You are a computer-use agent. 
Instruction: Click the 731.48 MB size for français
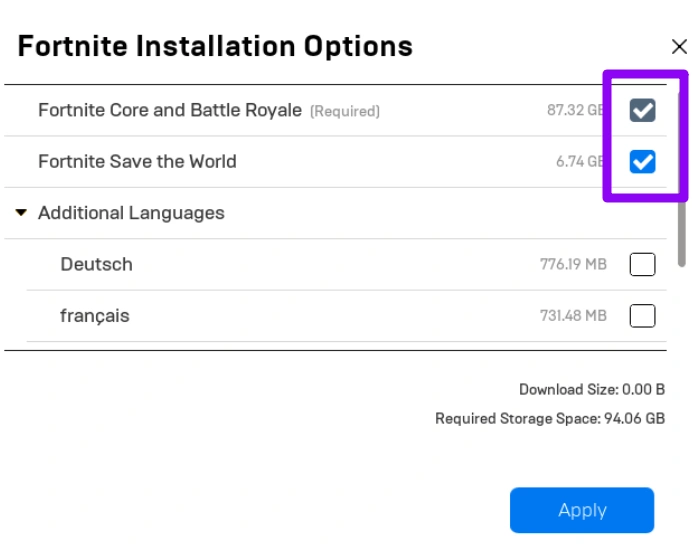pyautogui.click(x=573, y=316)
